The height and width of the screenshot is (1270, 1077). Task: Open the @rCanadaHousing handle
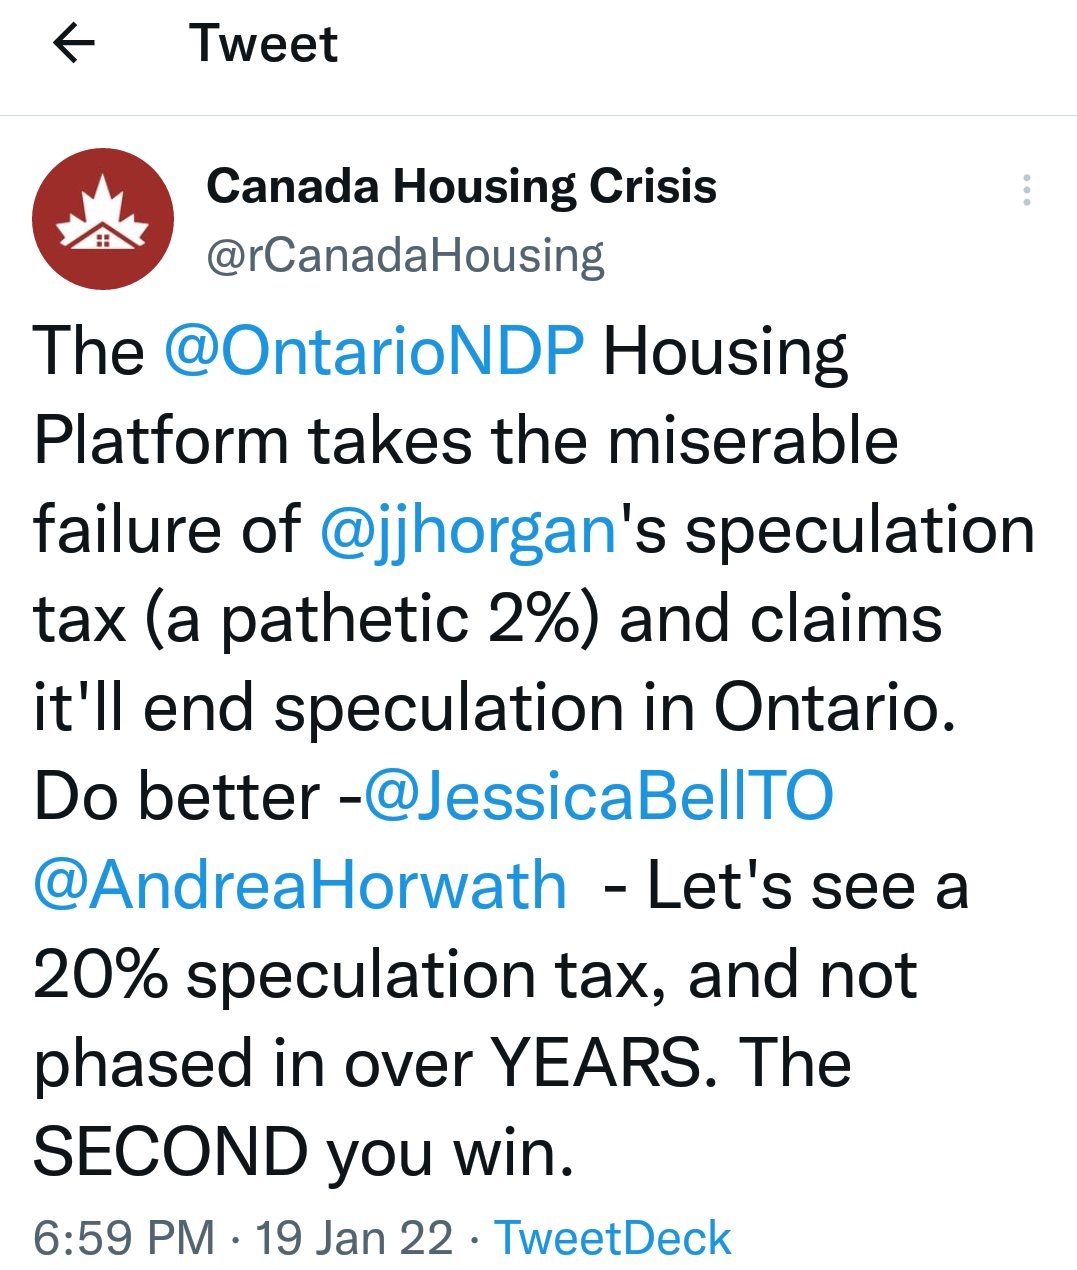click(x=405, y=256)
